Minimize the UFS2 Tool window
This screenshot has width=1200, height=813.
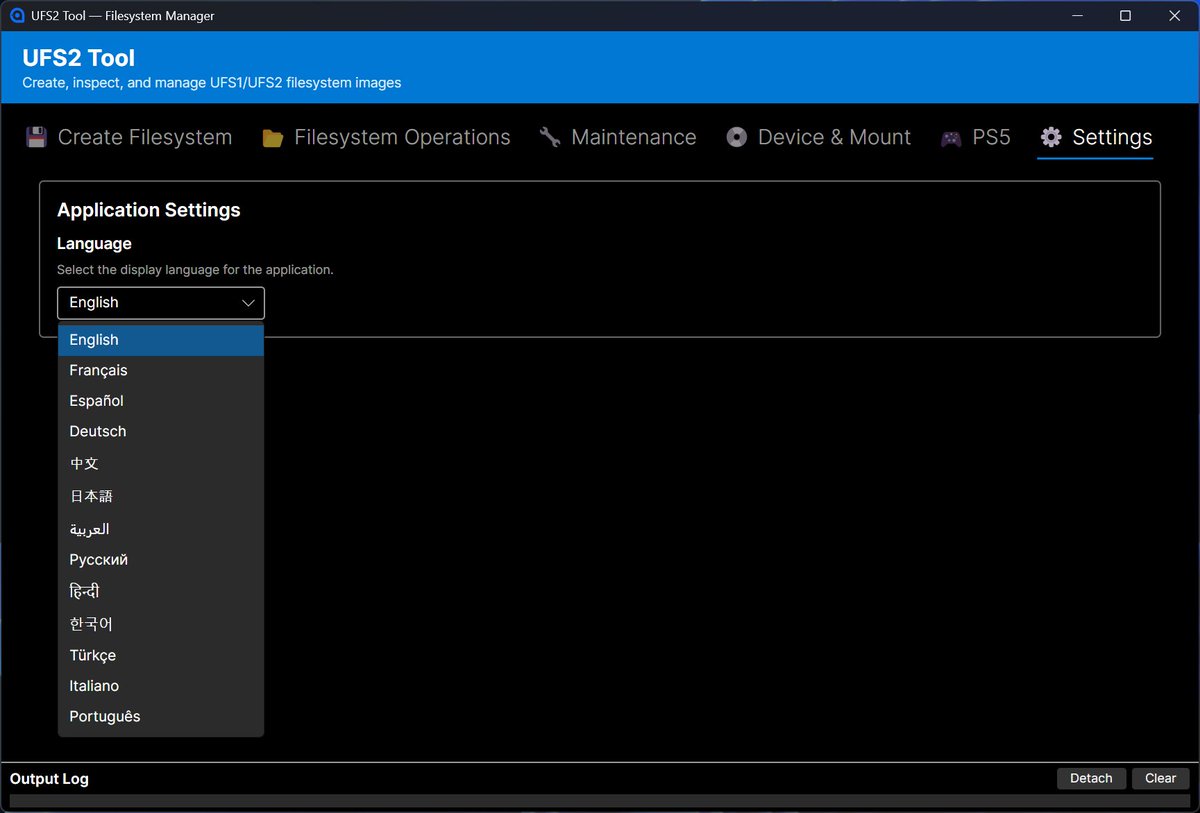(1078, 16)
